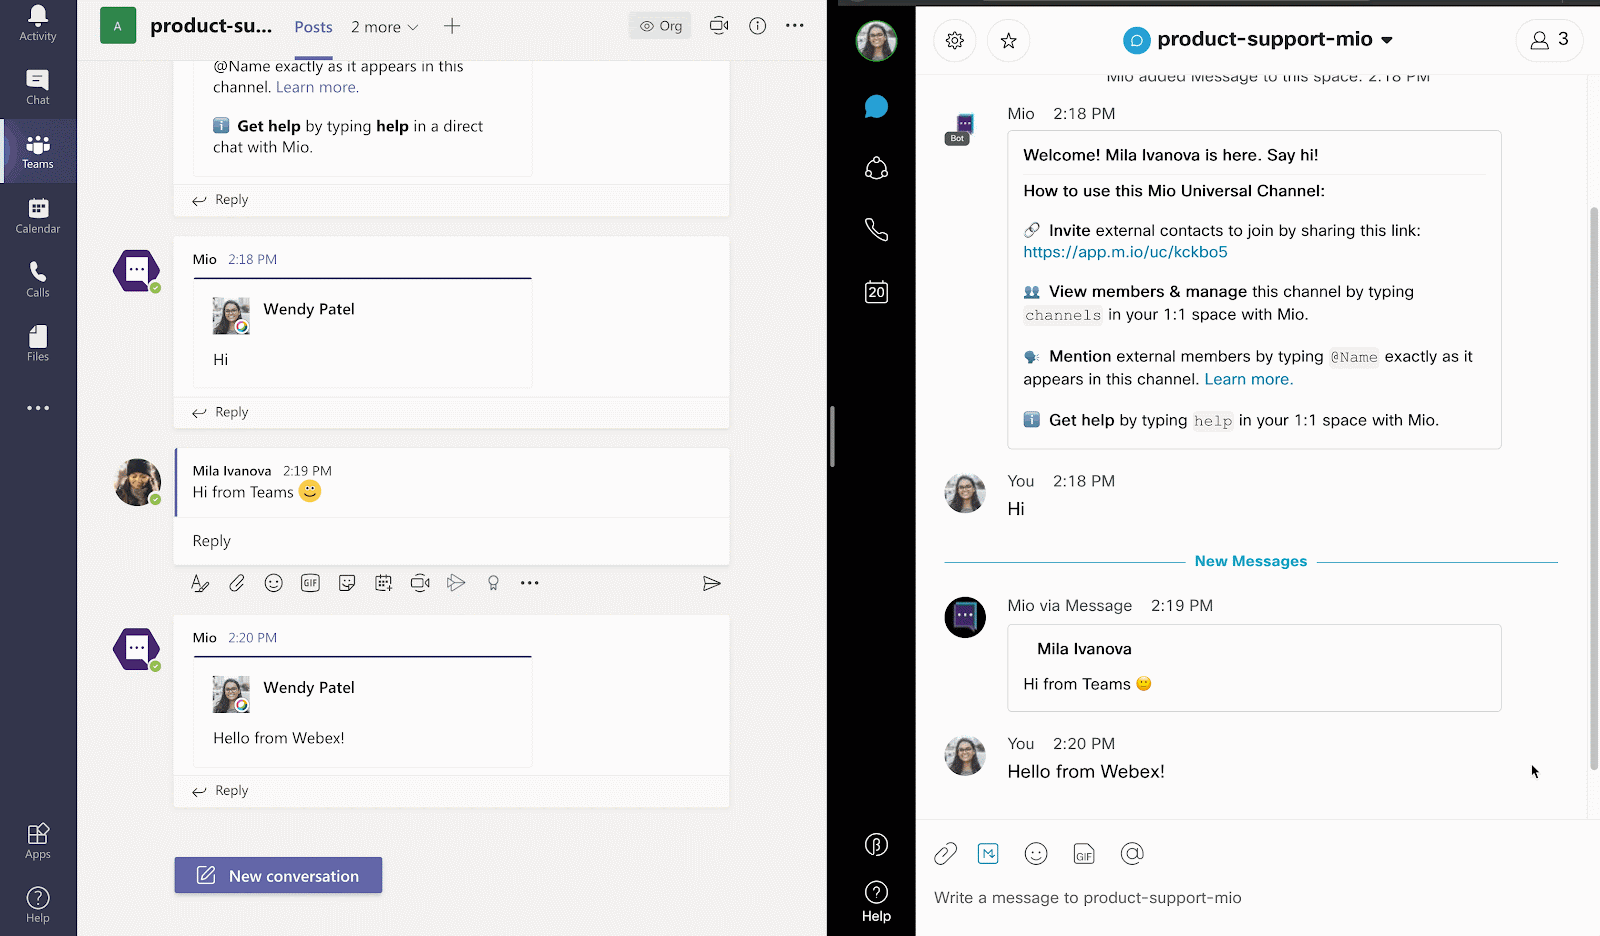Open Praise icon in Teams compose bar
Image resolution: width=1600 pixels, height=936 pixels.
click(493, 583)
